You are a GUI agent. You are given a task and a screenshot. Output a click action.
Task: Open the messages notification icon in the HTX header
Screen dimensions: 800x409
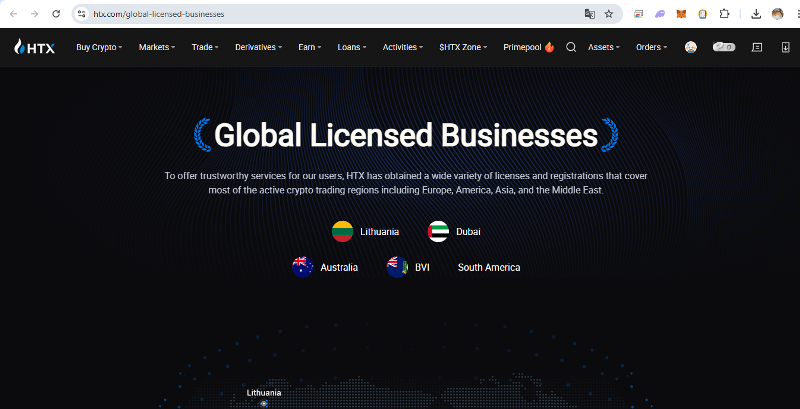click(x=758, y=47)
